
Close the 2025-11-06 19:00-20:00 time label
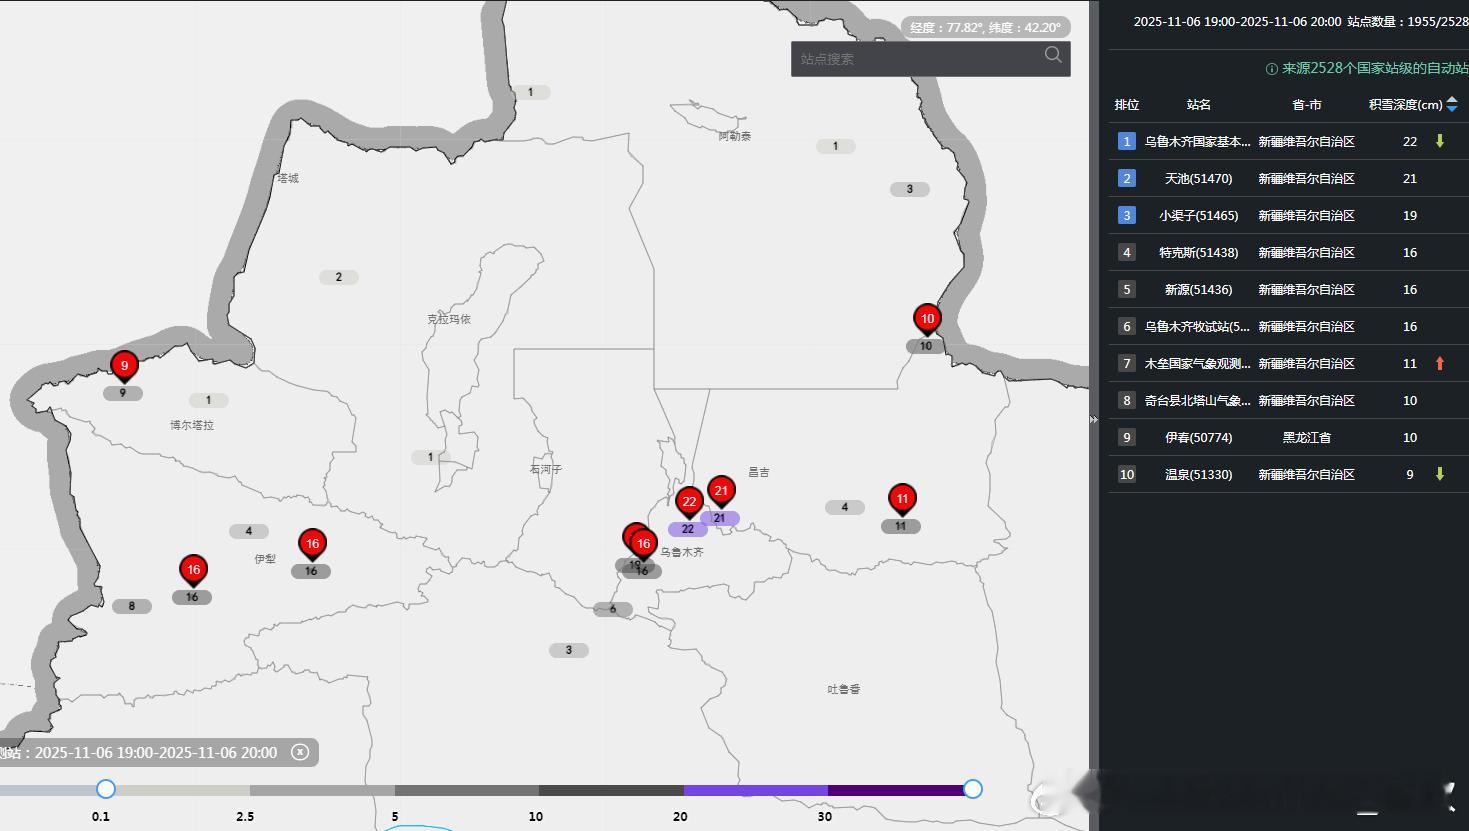(x=300, y=752)
